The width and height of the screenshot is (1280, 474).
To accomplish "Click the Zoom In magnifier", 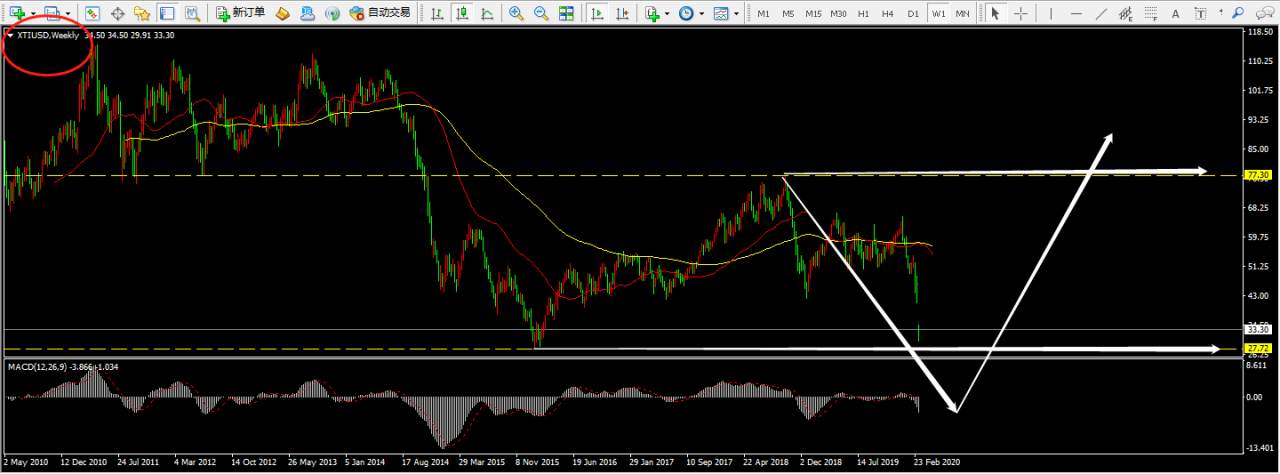I will pos(516,13).
